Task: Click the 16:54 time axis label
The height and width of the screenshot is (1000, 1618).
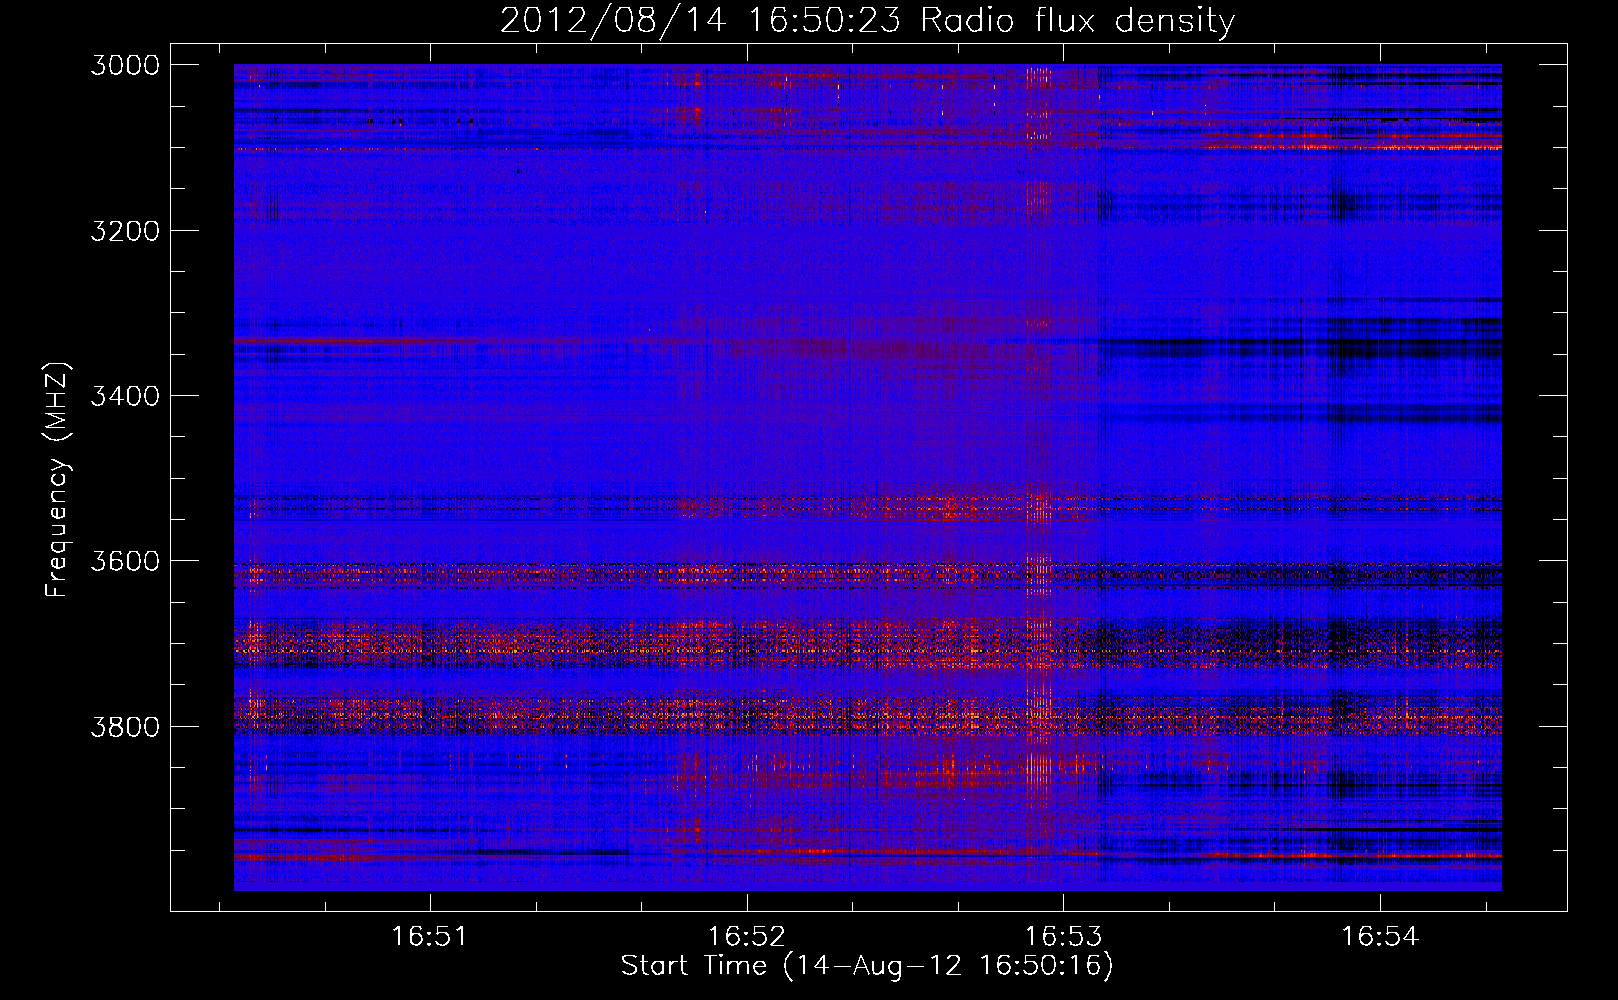Action: click(1380, 936)
